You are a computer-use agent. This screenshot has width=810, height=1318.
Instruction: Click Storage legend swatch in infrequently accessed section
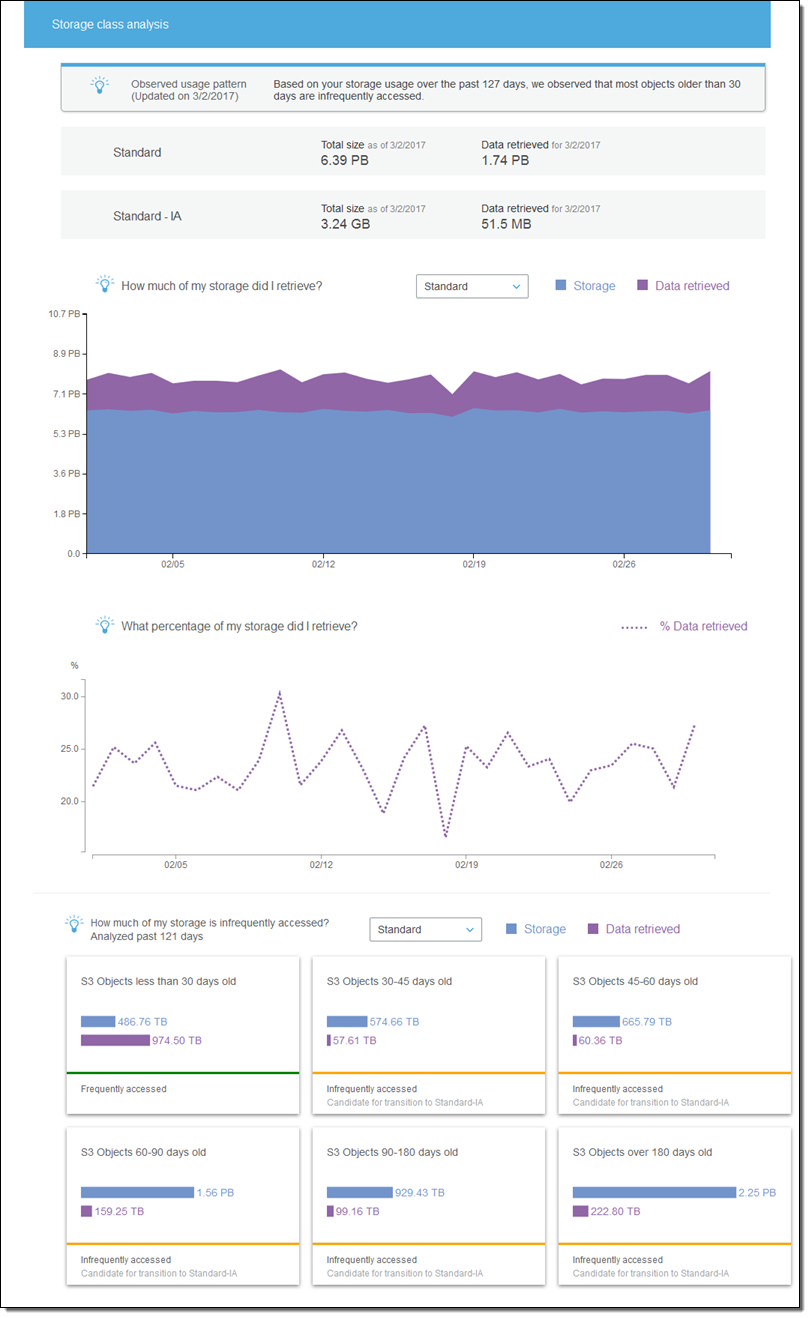pos(512,929)
